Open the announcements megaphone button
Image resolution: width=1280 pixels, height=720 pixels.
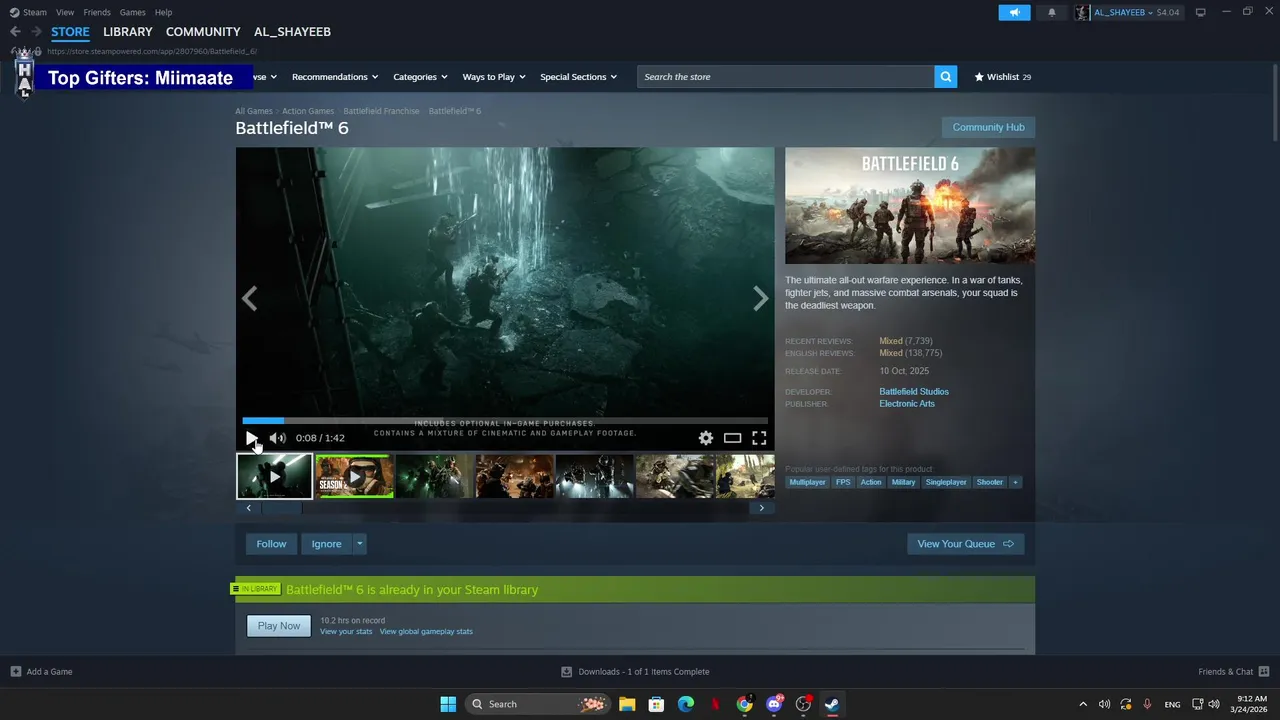point(1014,12)
